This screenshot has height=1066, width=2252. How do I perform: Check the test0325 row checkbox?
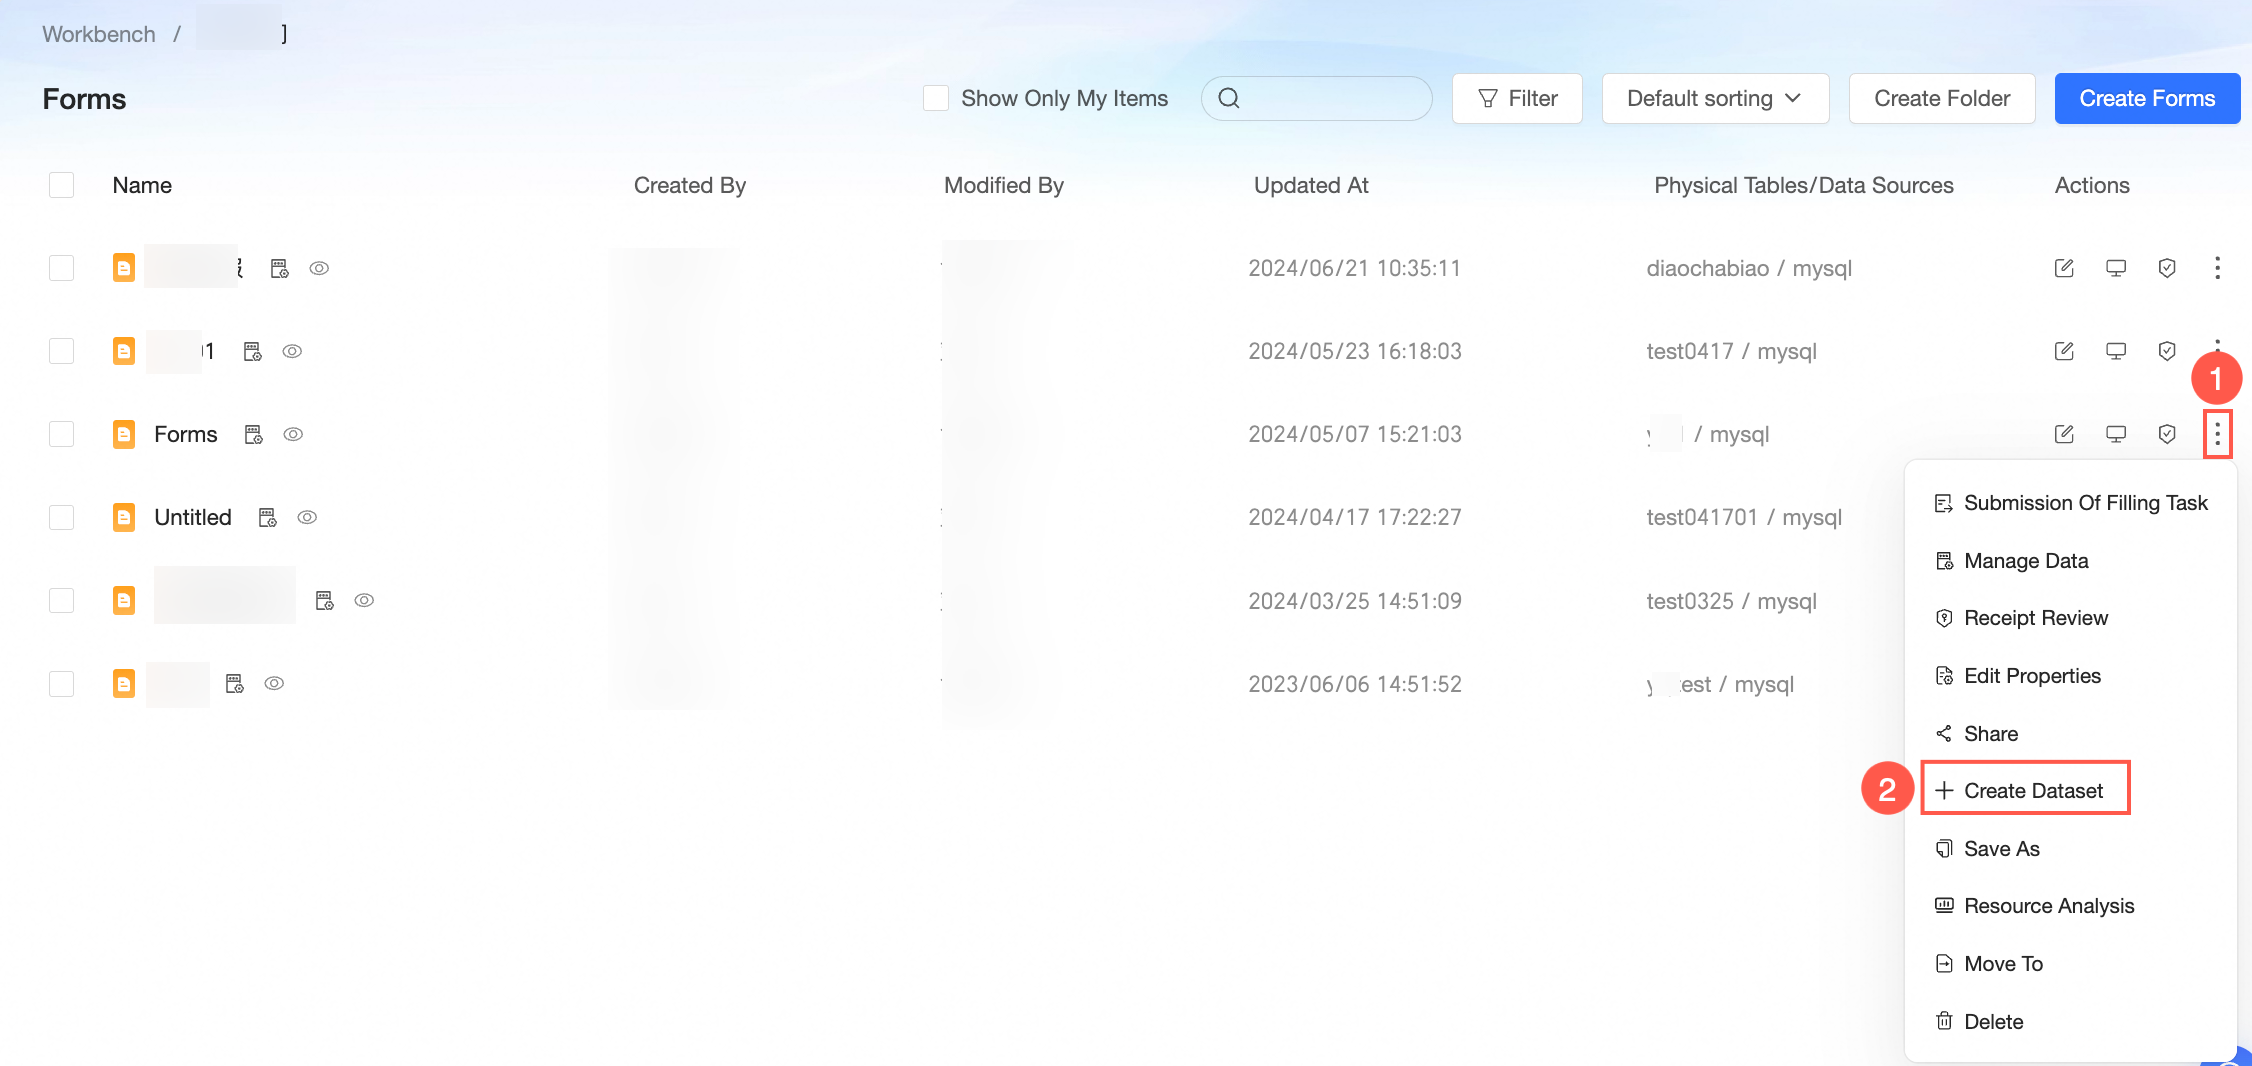(x=62, y=600)
